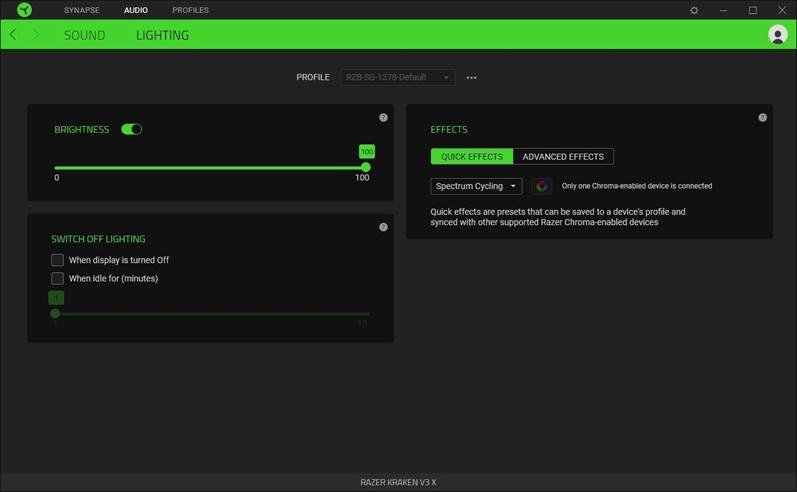Switch to the Synapse tab
Image resolution: width=797 pixels, height=492 pixels.
(x=82, y=10)
